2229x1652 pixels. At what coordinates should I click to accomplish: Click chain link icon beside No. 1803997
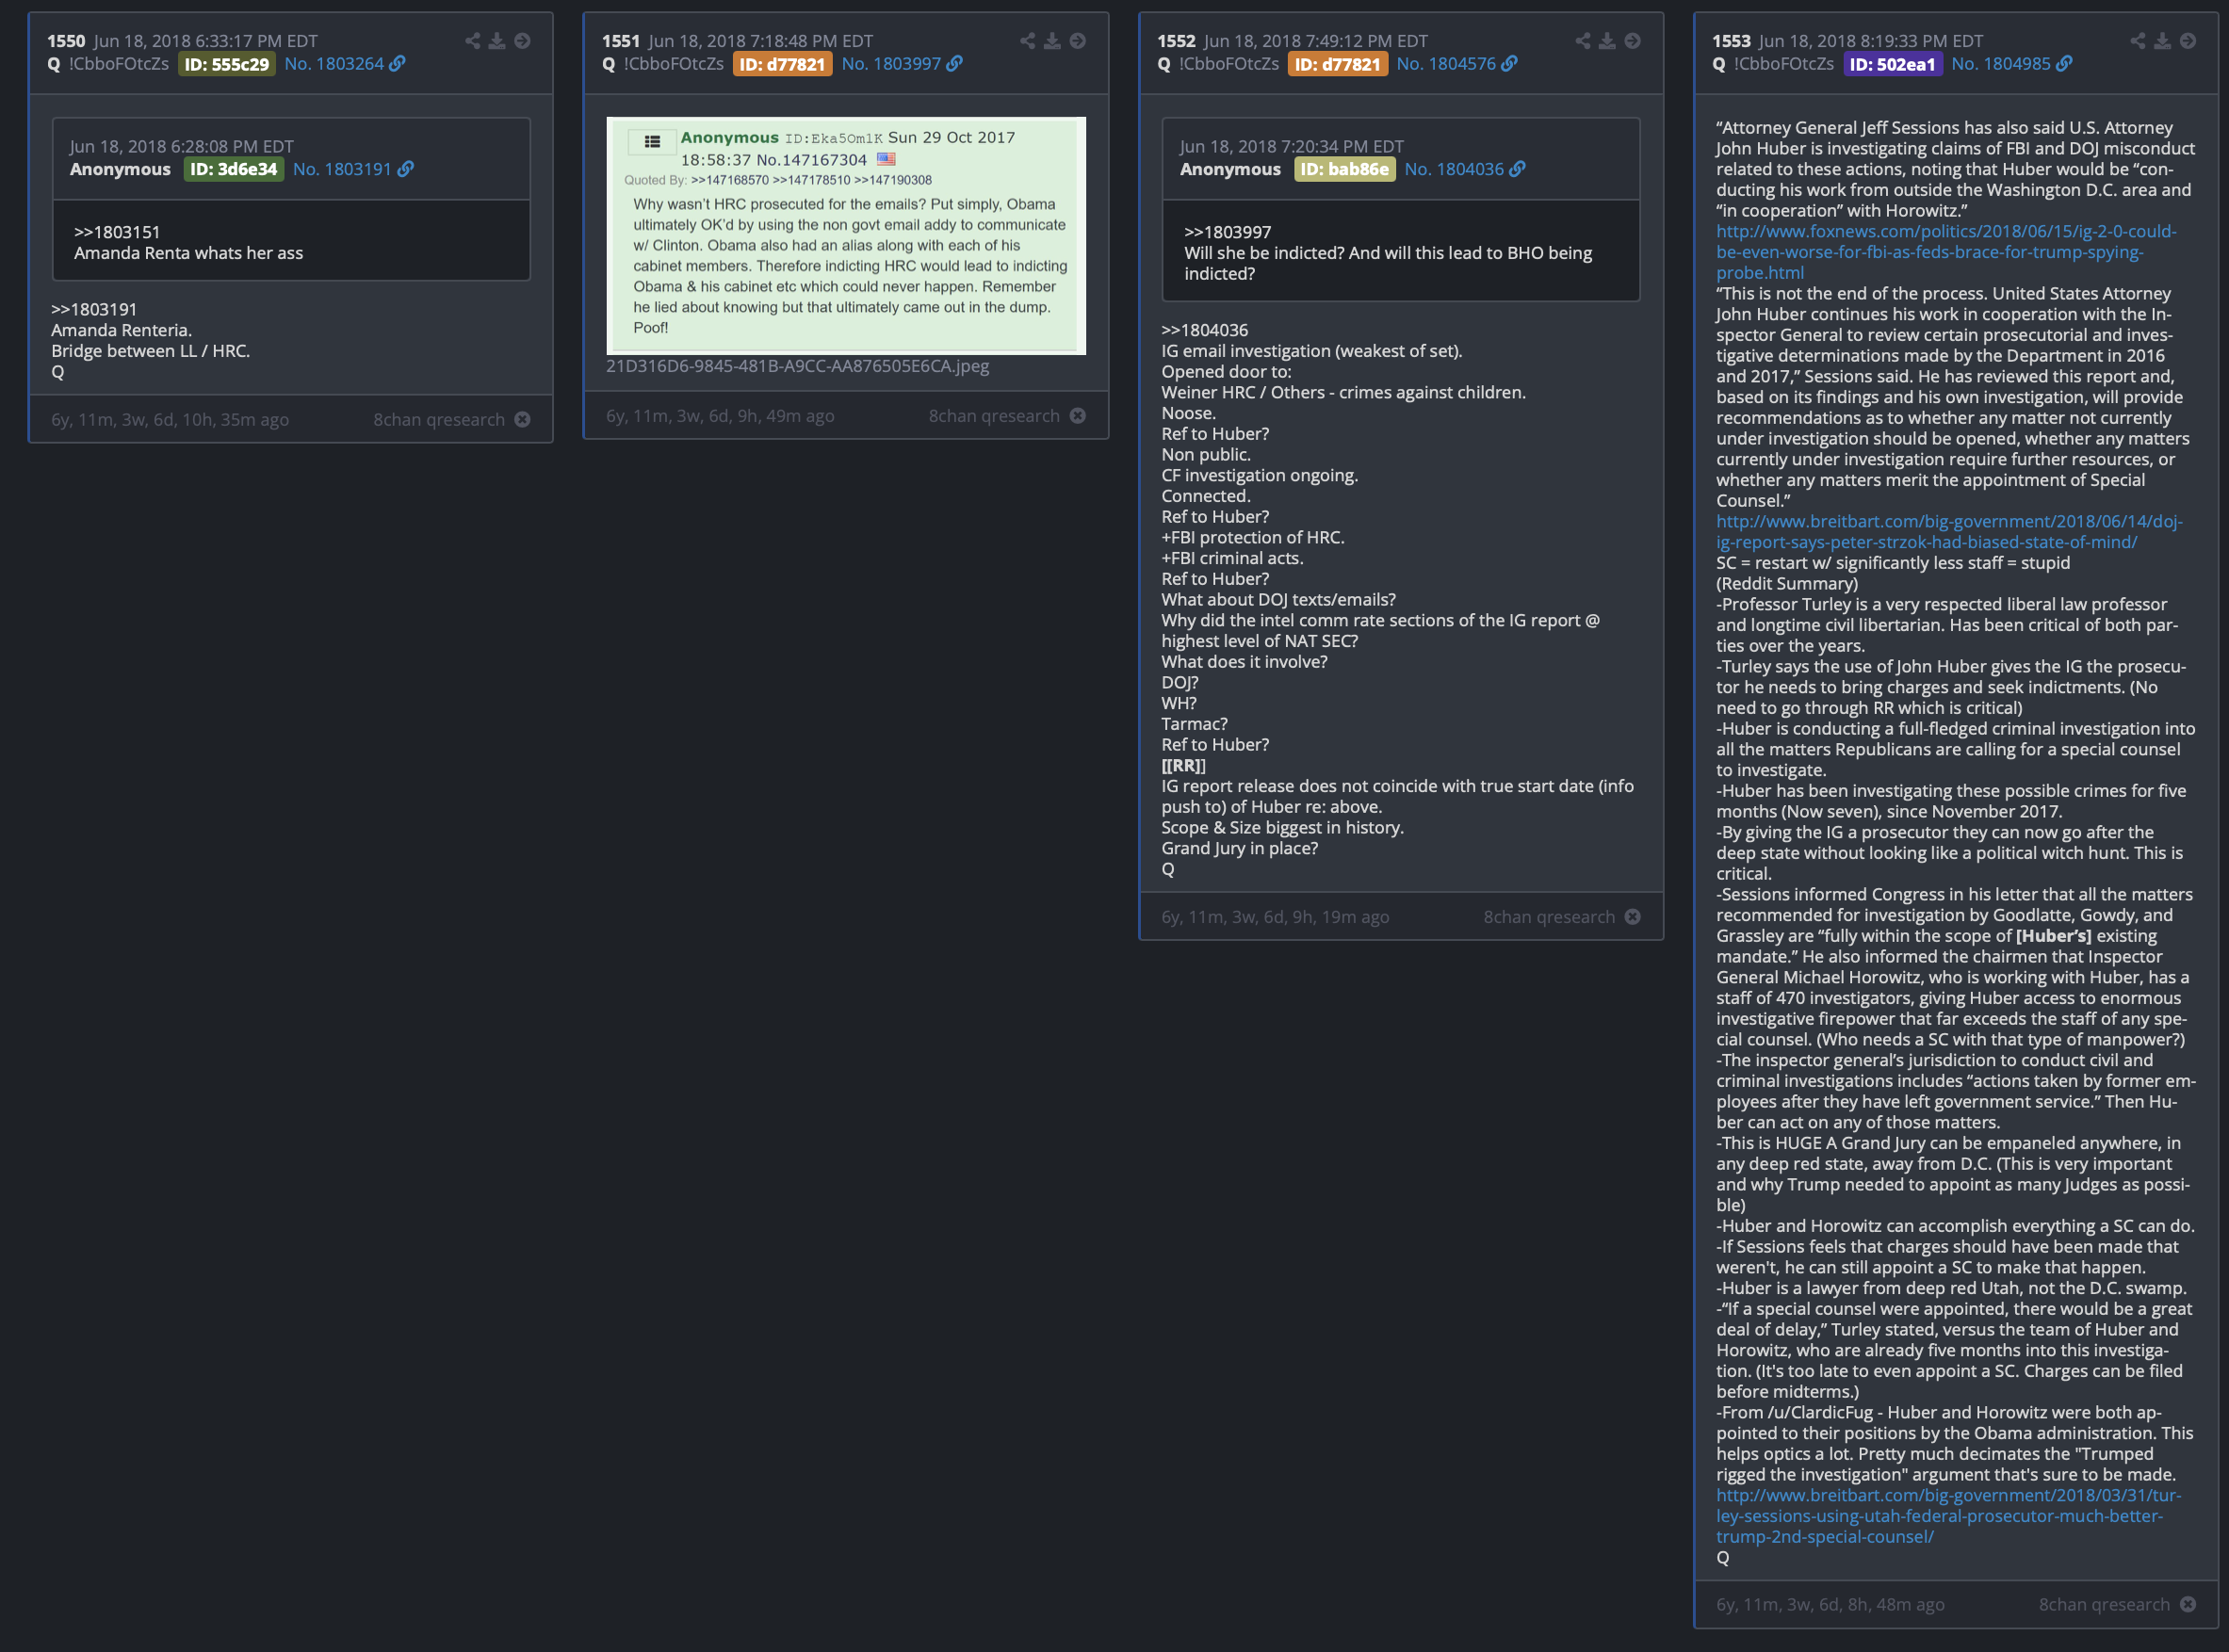click(x=954, y=63)
